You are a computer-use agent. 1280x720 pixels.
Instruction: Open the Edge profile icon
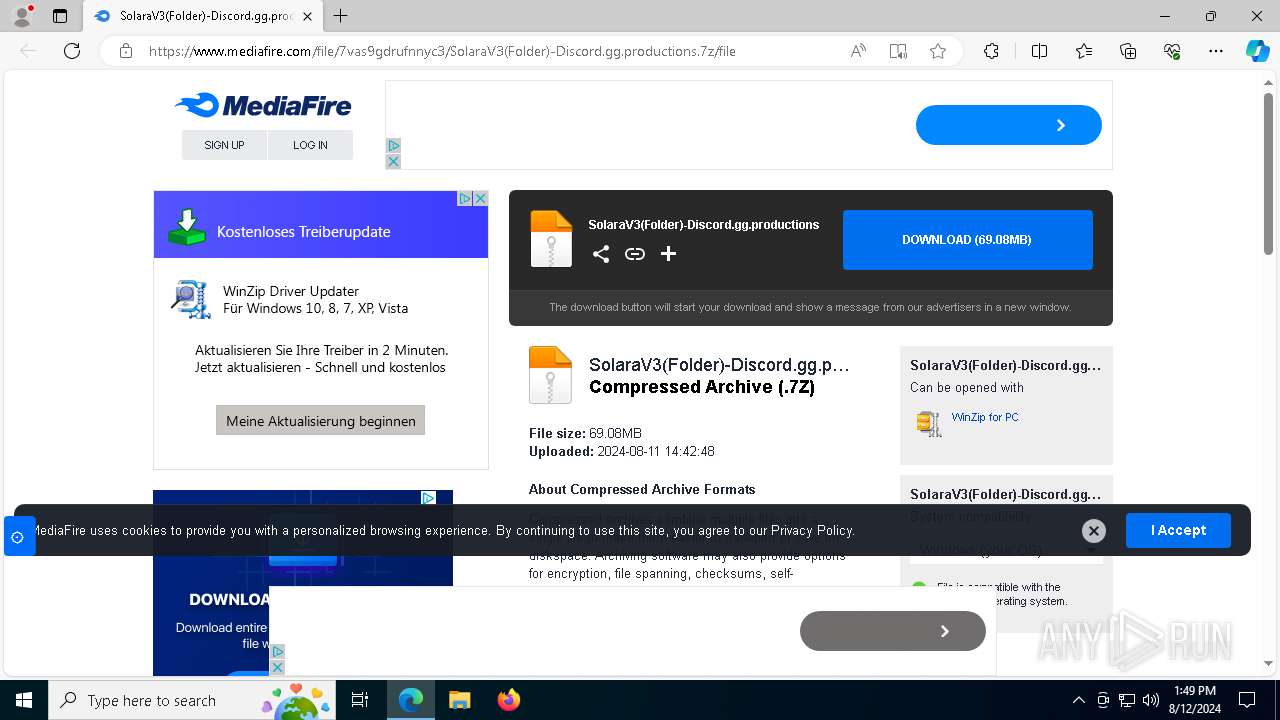pos(22,16)
